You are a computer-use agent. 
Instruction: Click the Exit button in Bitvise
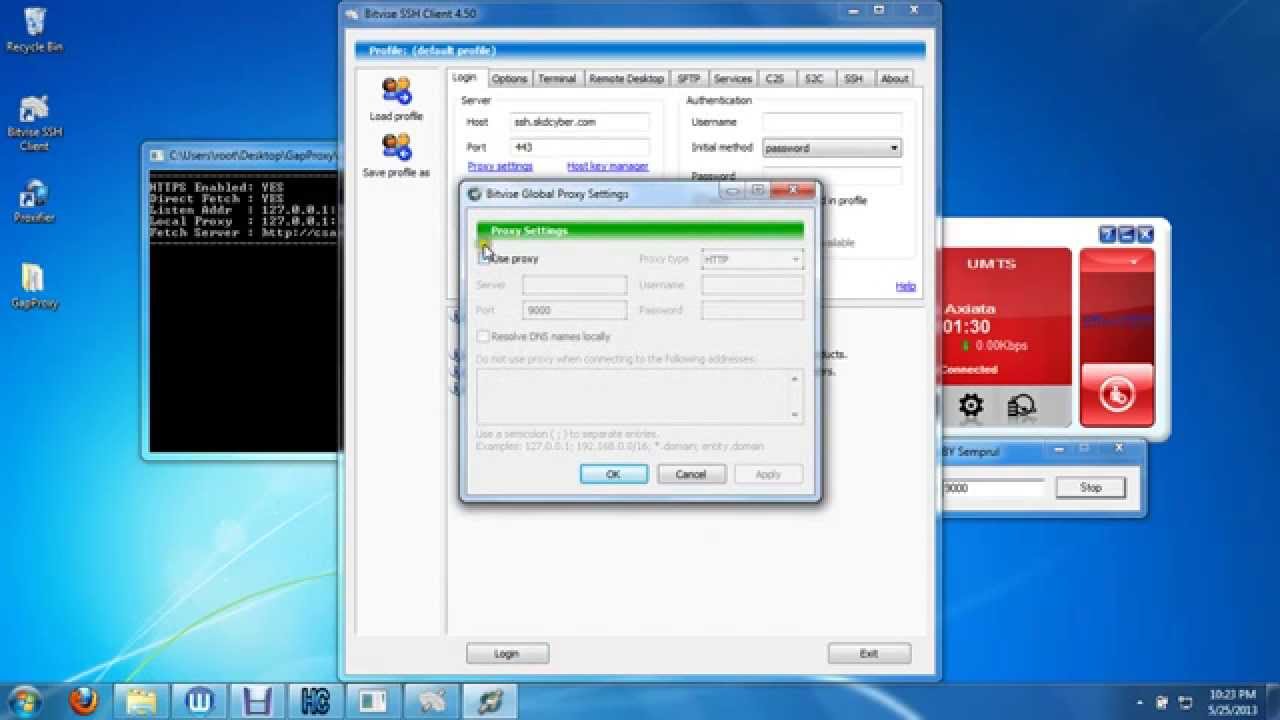pyautogui.click(x=869, y=654)
